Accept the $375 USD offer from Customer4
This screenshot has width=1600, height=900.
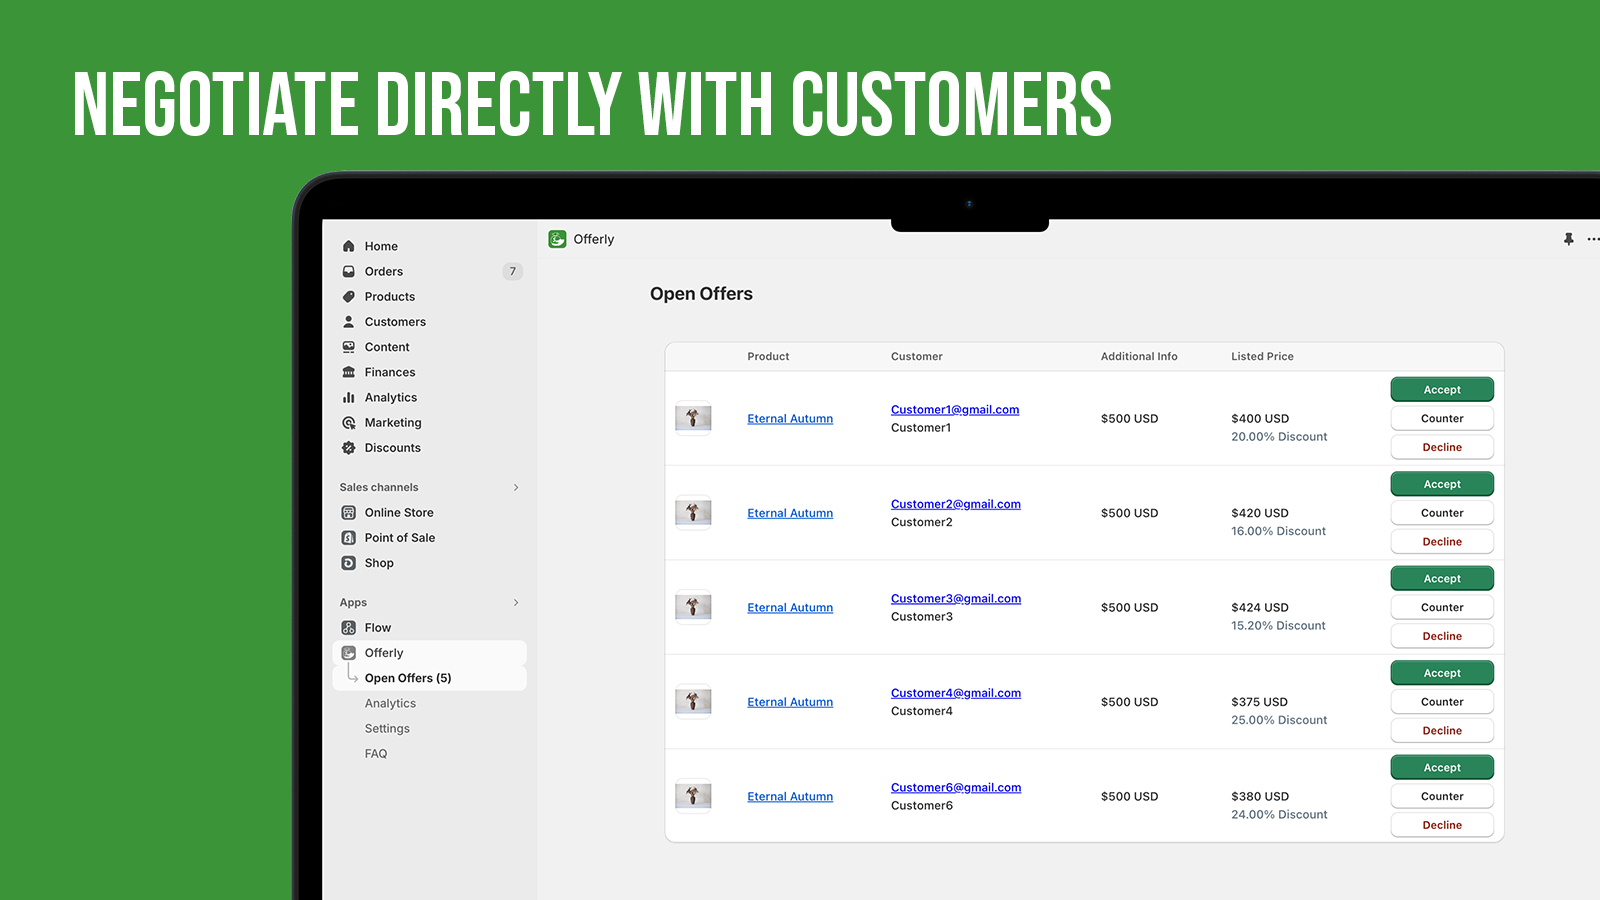tap(1442, 673)
